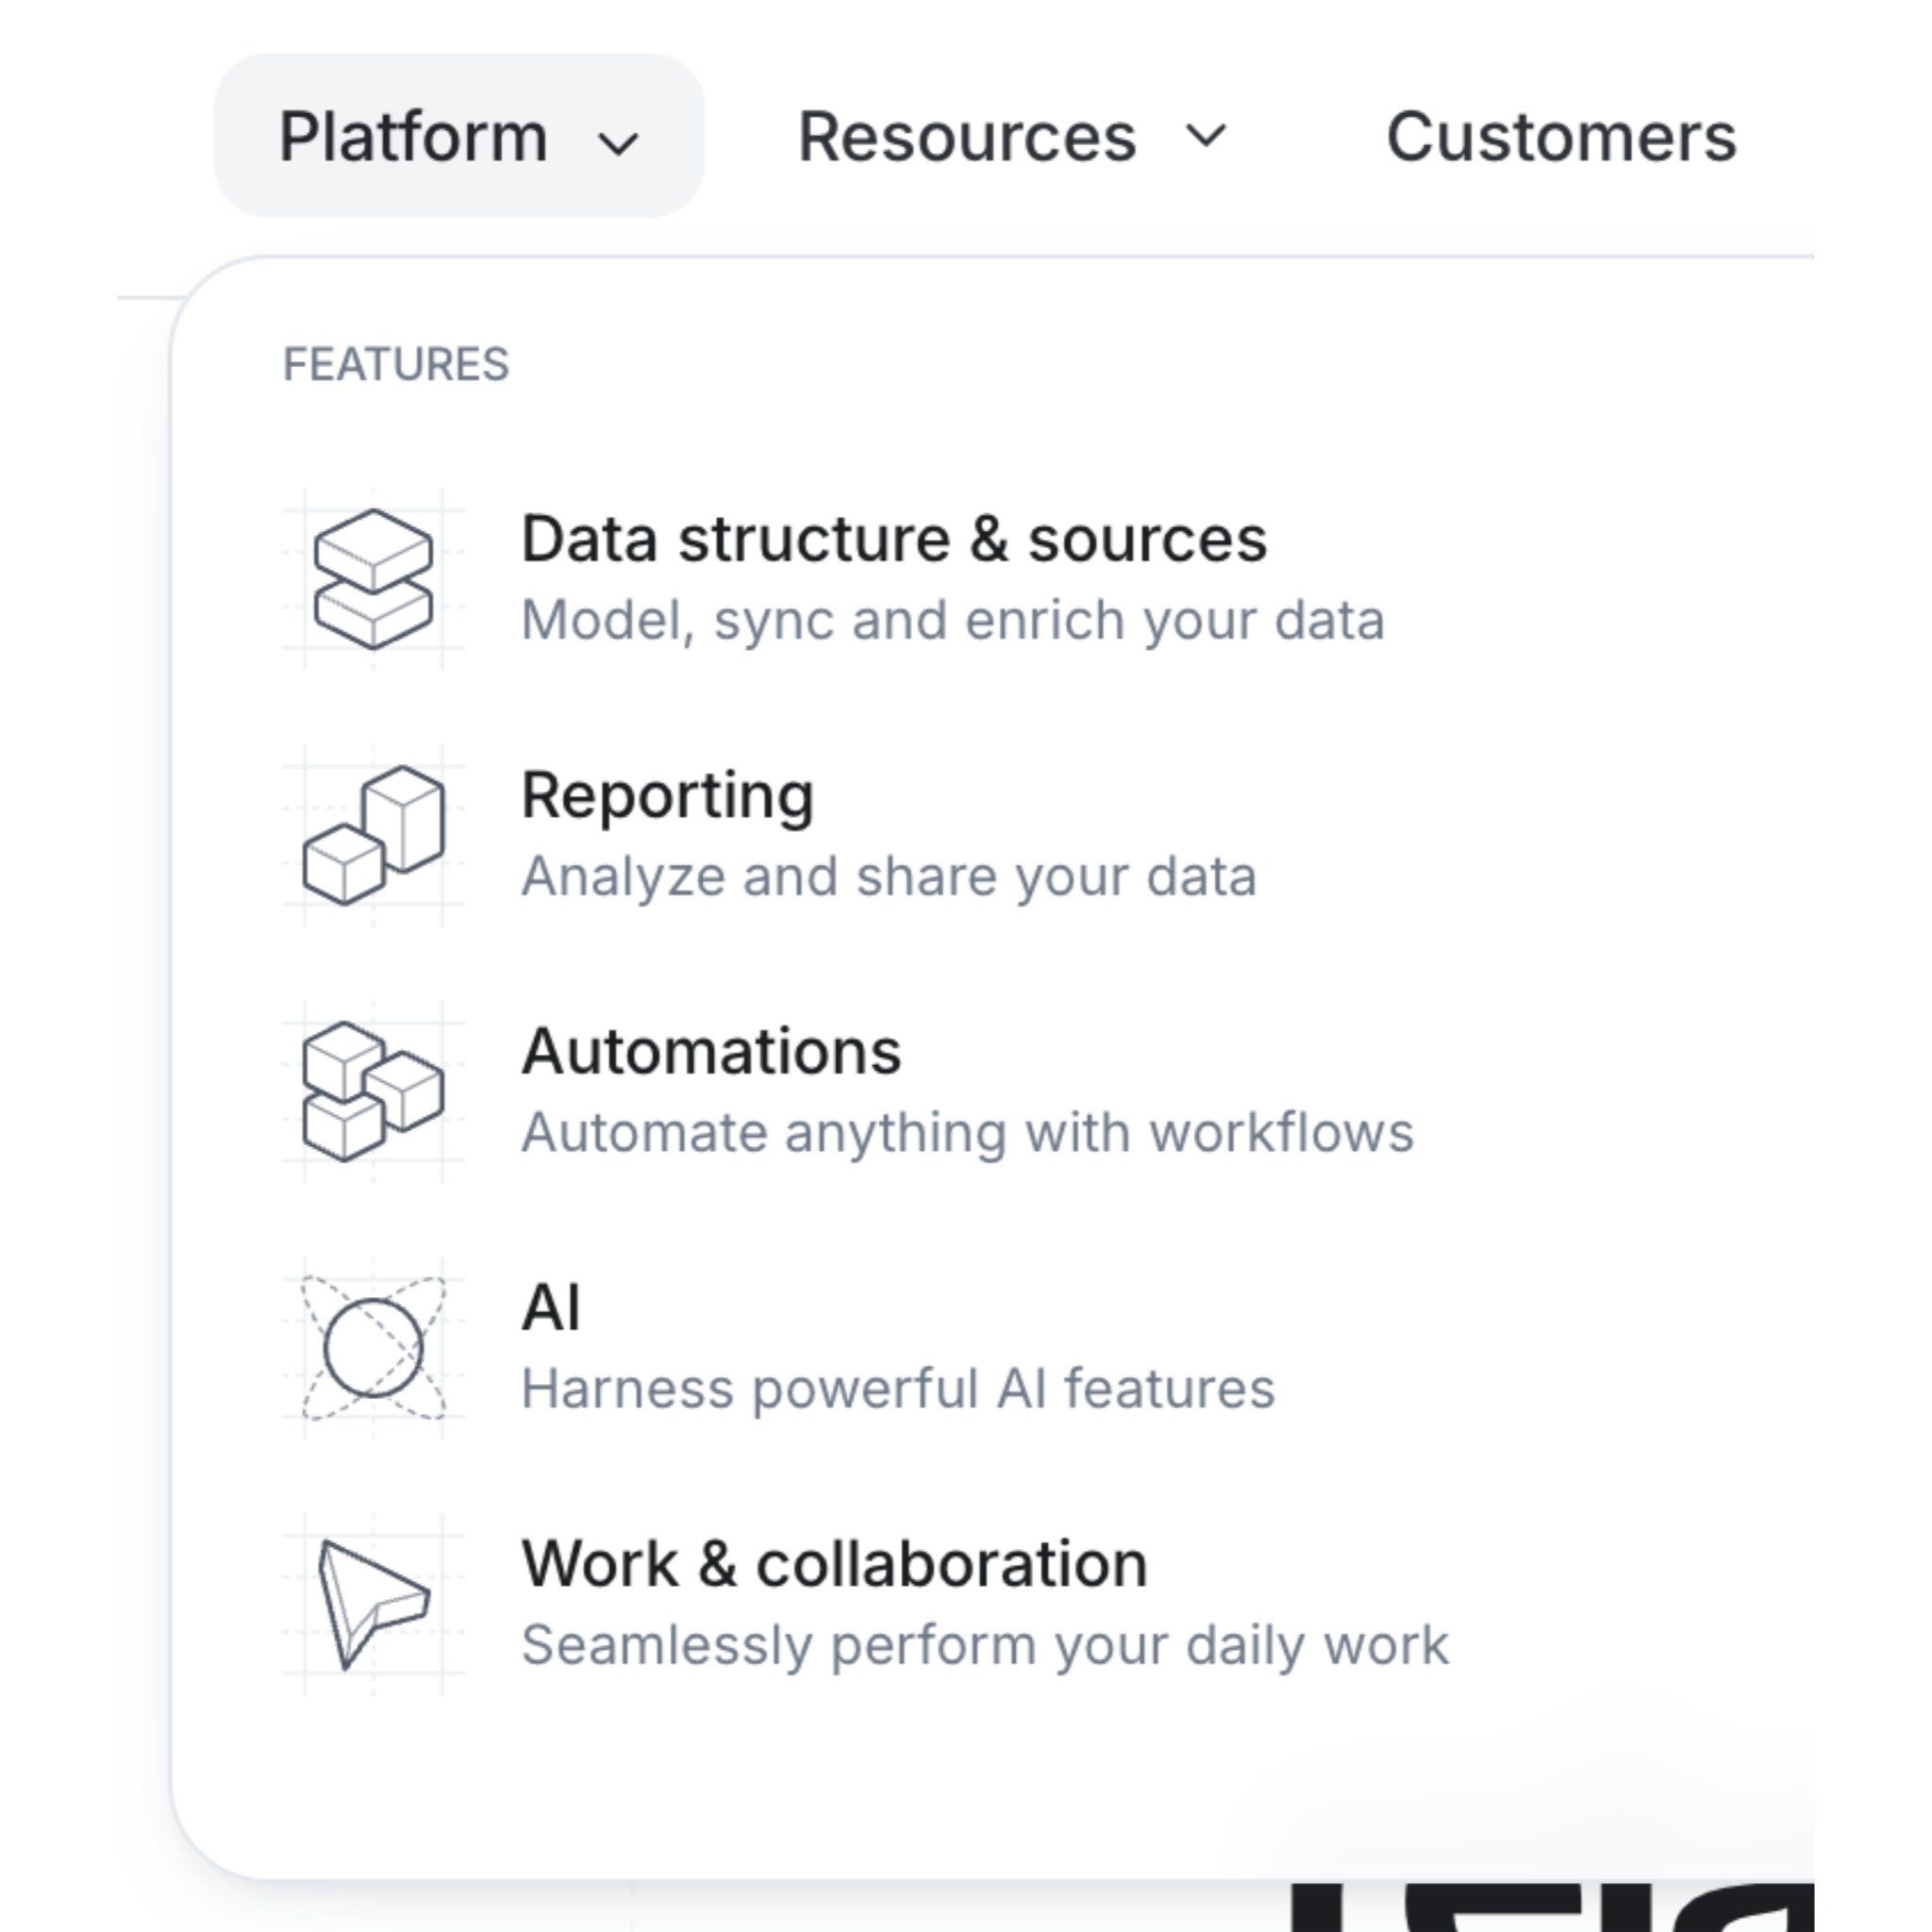The image size is (1932, 1932).
Task: Open Data structure & sources title
Action: click(894, 540)
